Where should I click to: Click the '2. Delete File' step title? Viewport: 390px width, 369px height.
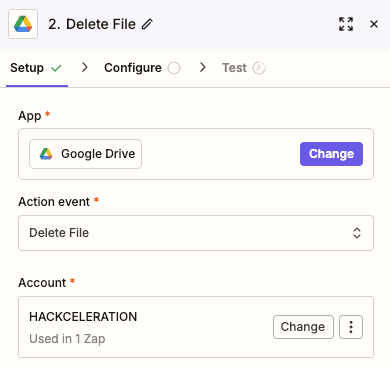click(x=92, y=24)
